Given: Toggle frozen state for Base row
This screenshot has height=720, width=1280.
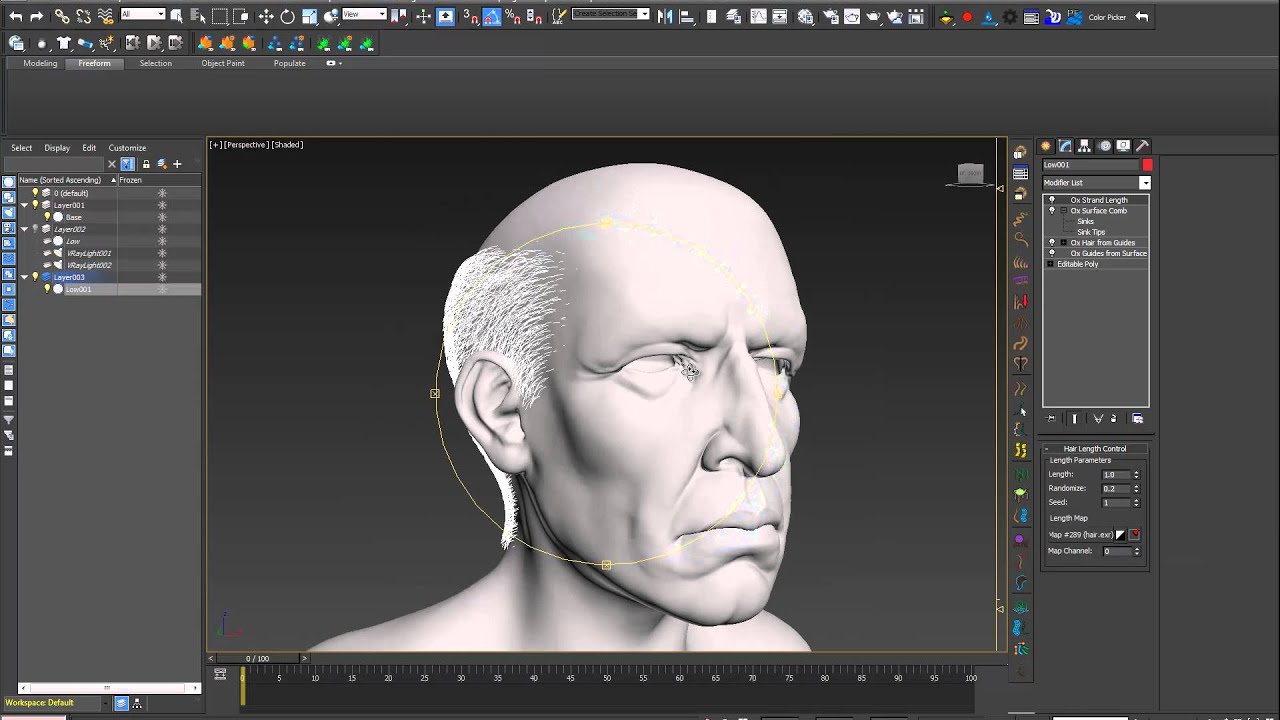Looking at the screenshot, I should tap(162, 217).
